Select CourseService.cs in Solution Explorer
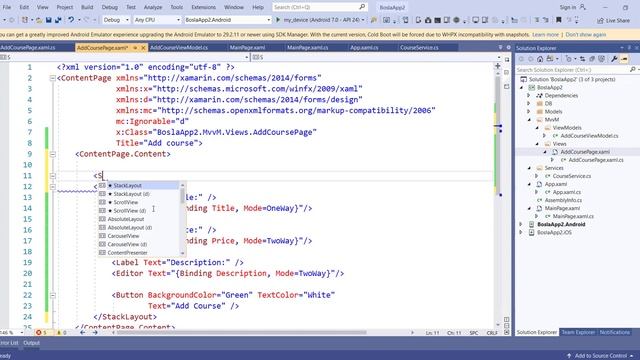Screen dimensions: 640x360 [571, 176]
